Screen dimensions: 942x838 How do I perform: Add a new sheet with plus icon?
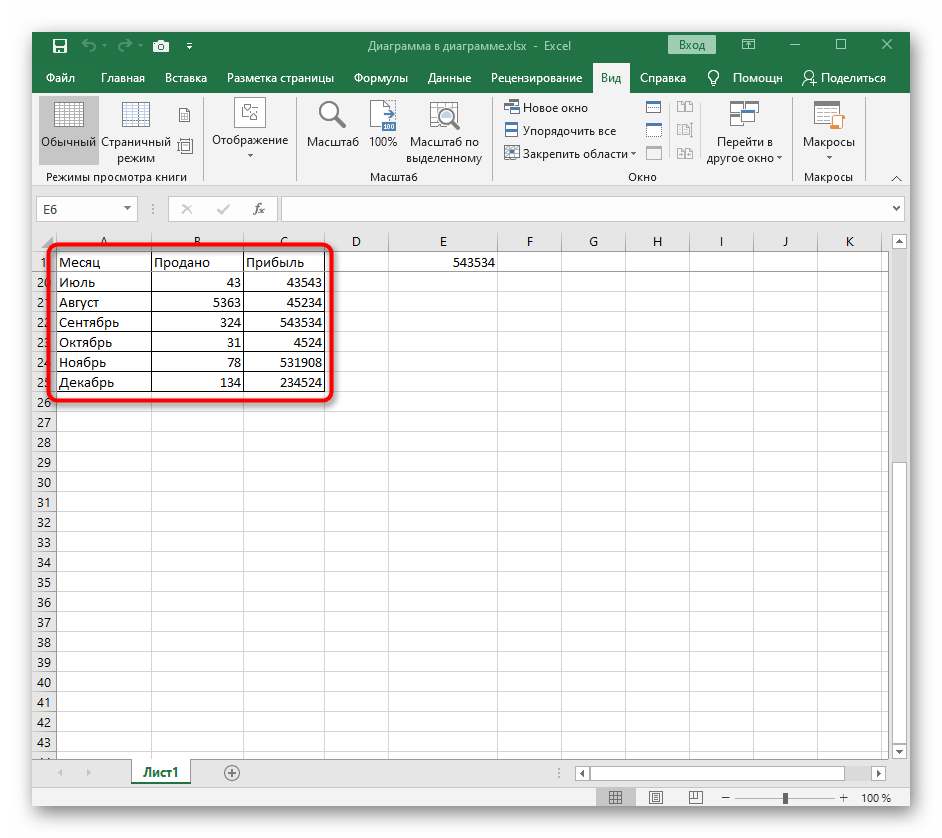tap(232, 773)
